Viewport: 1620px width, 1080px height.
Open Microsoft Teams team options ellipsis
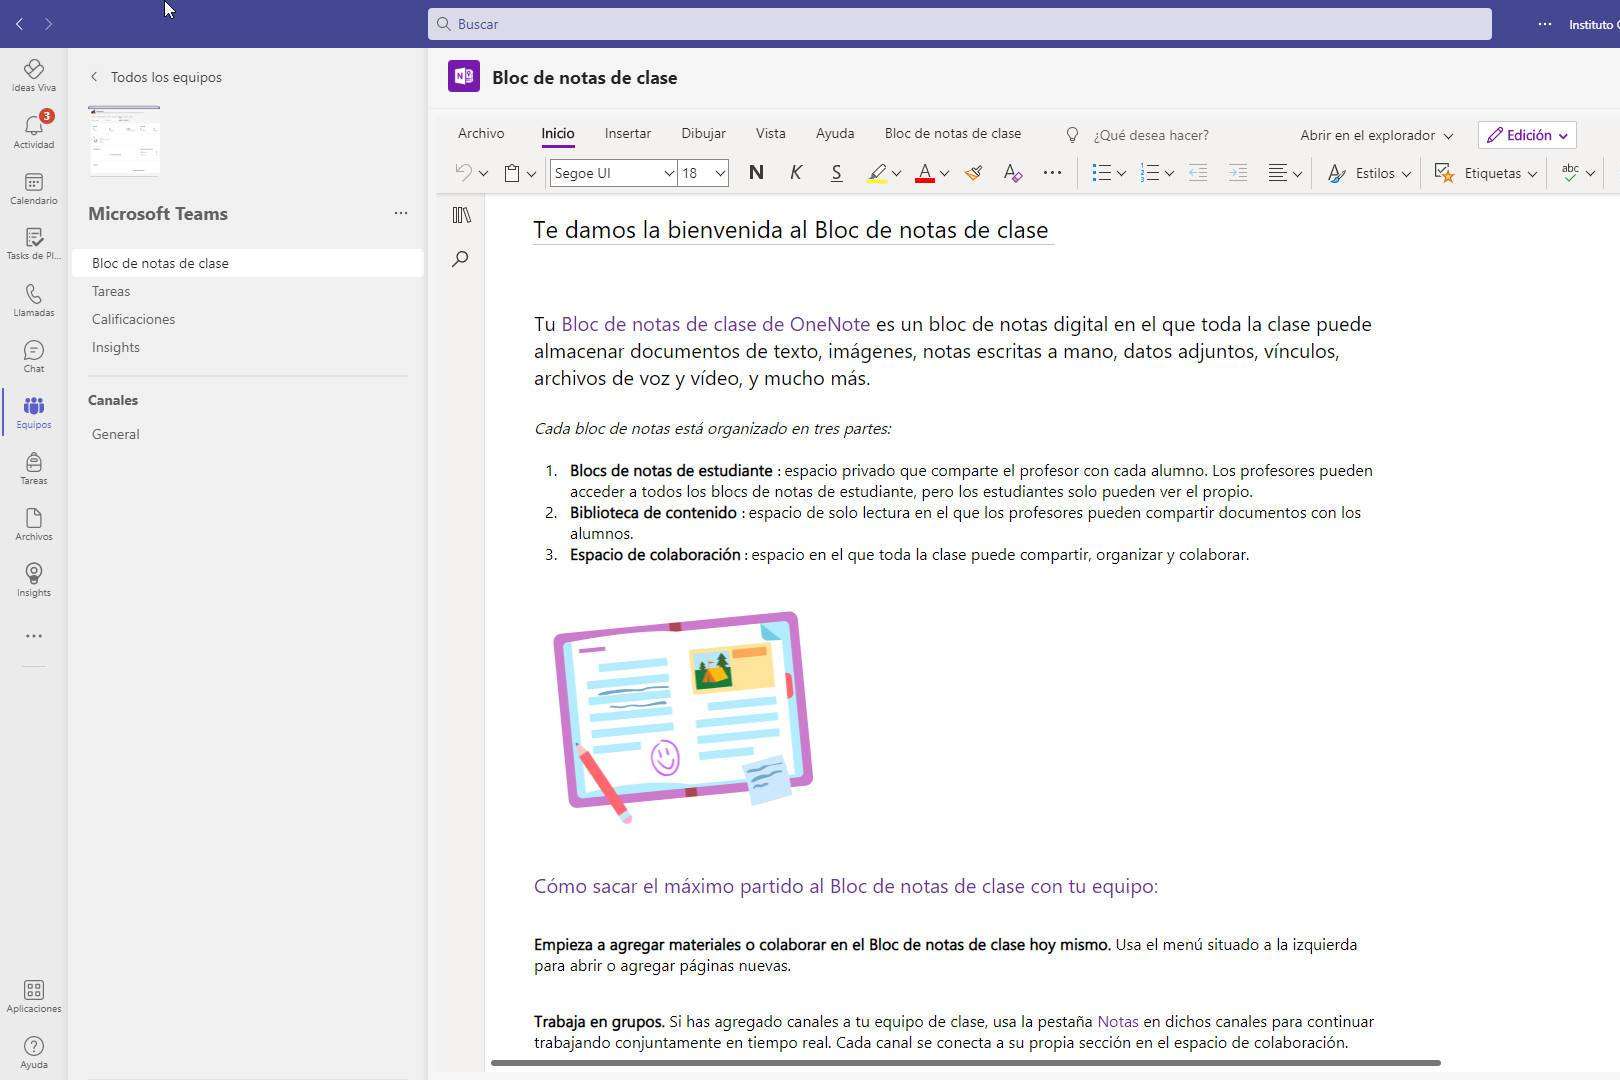(401, 213)
